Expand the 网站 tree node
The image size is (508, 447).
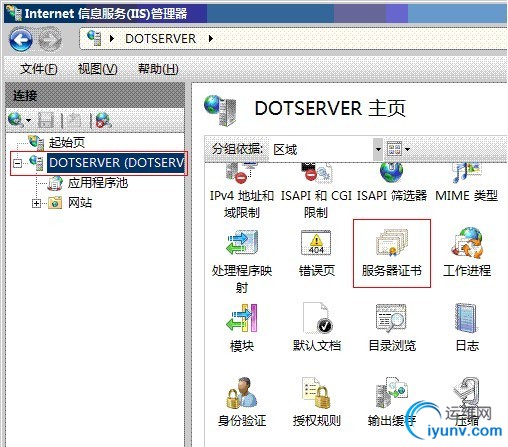[x=36, y=203]
